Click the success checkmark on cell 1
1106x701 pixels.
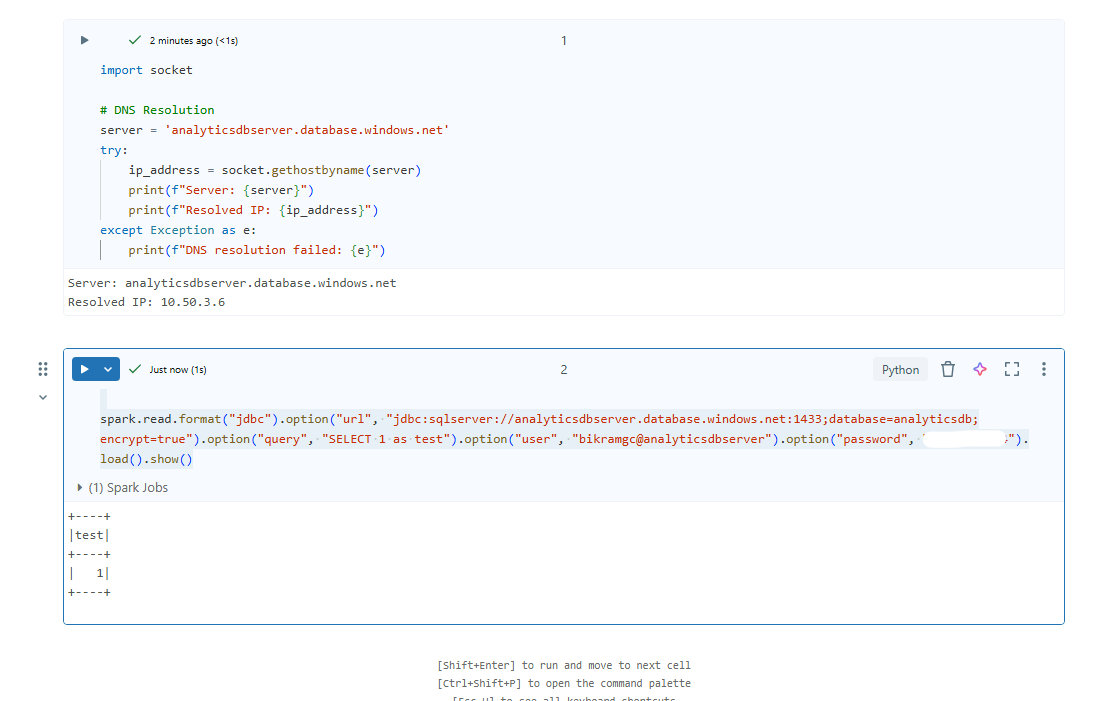[134, 40]
